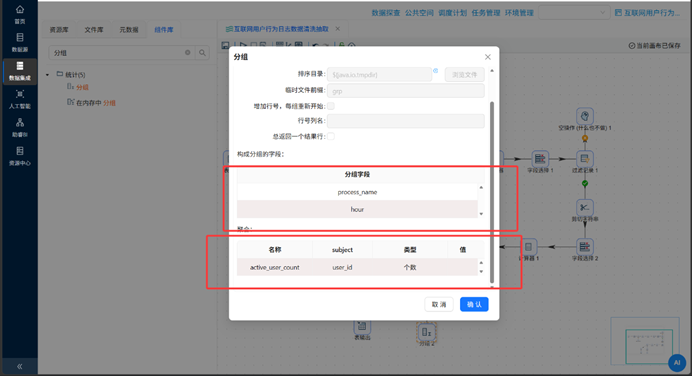The width and height of the screenshot is (692, 376).
Task: Open 调度计划 in the top menu
Action: pyautogui.click(x=452, y=13)
